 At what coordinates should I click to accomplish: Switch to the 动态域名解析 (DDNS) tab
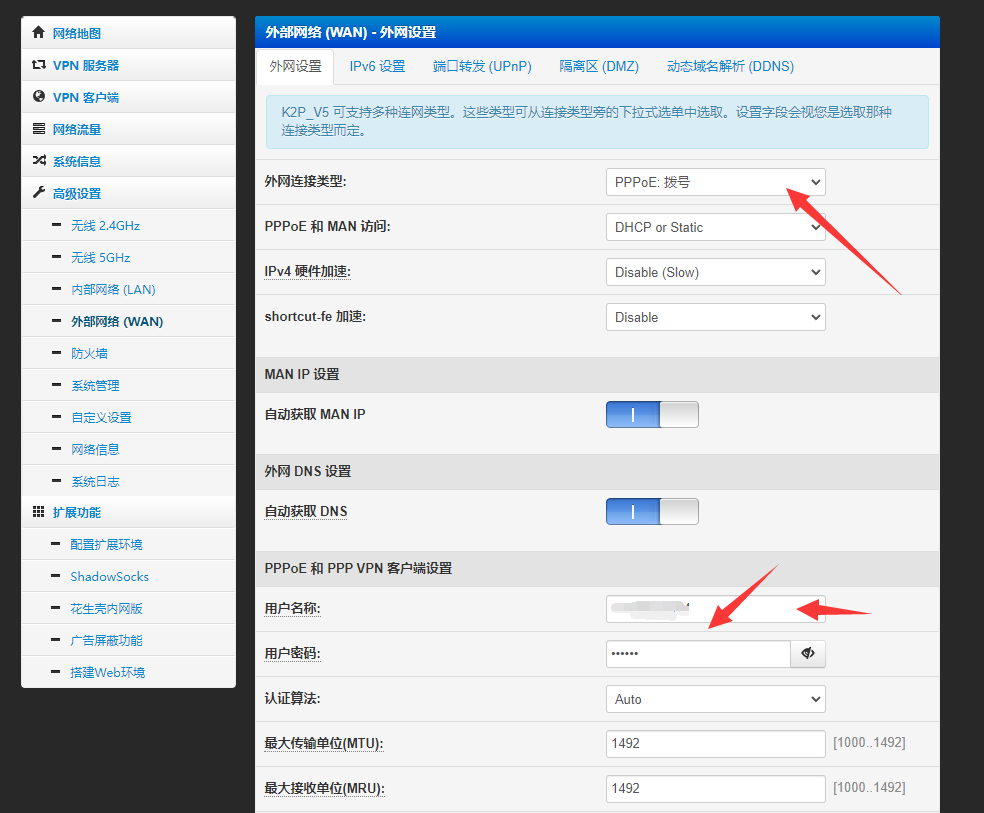(730, 66)
